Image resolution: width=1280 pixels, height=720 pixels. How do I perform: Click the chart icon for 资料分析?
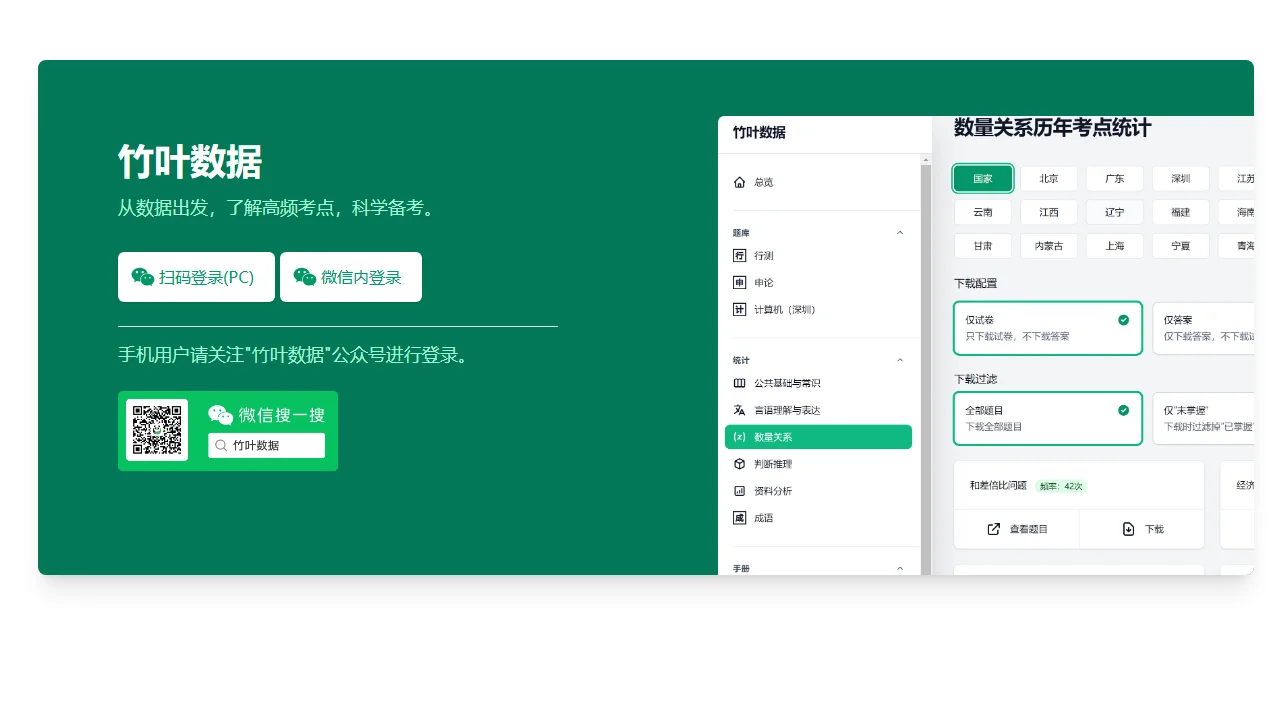click(740, 491)
